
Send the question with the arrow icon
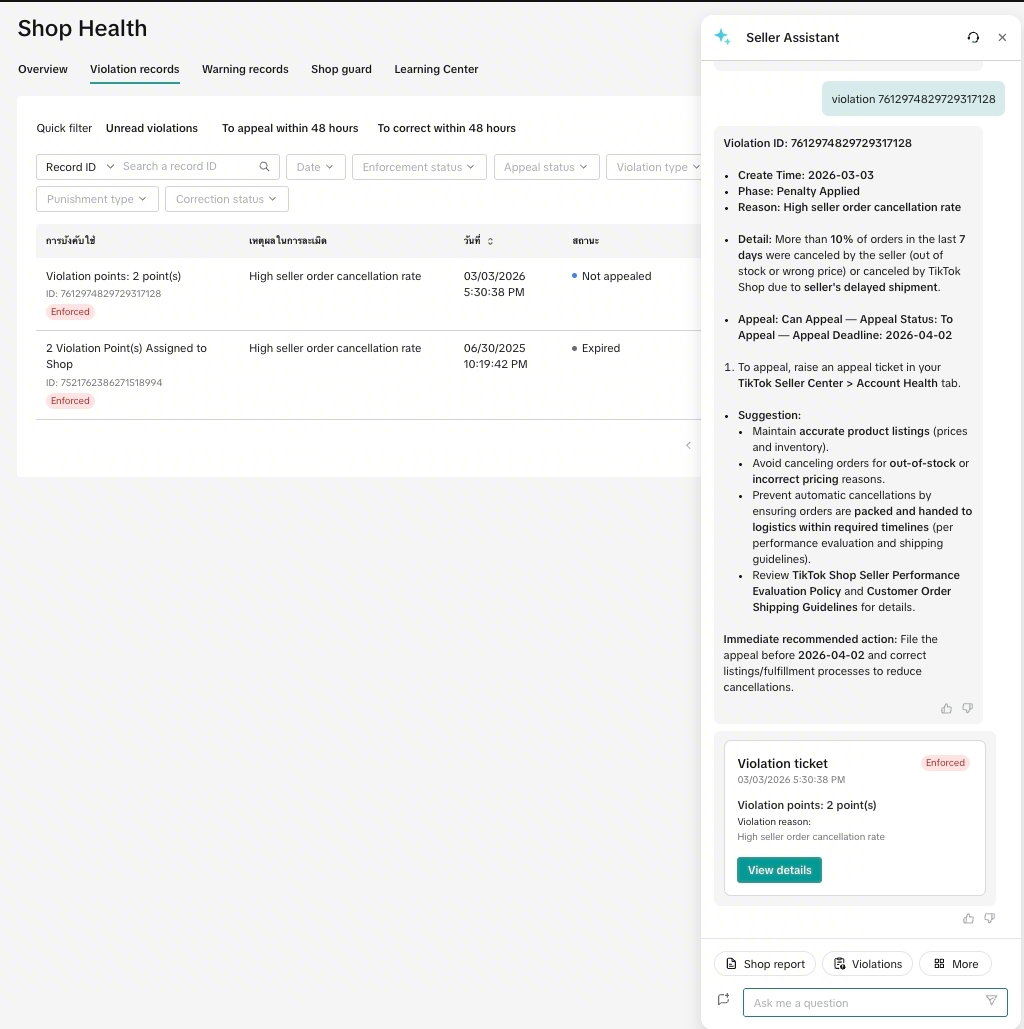click(x=991, y=1001)
